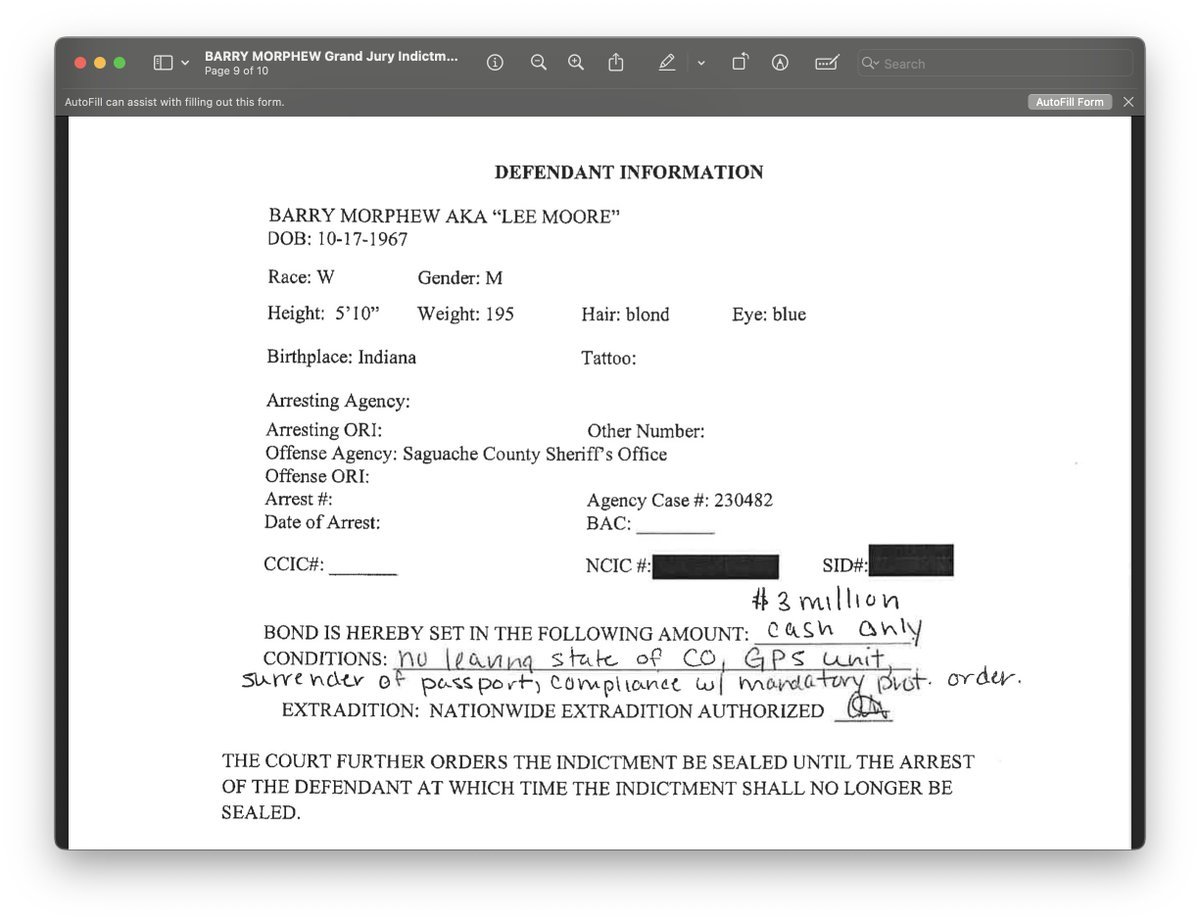This screenshot has height=922, width=1200.
Task: Click 'Agency Case #: 230482' text
Action: (x=680, y=500)
